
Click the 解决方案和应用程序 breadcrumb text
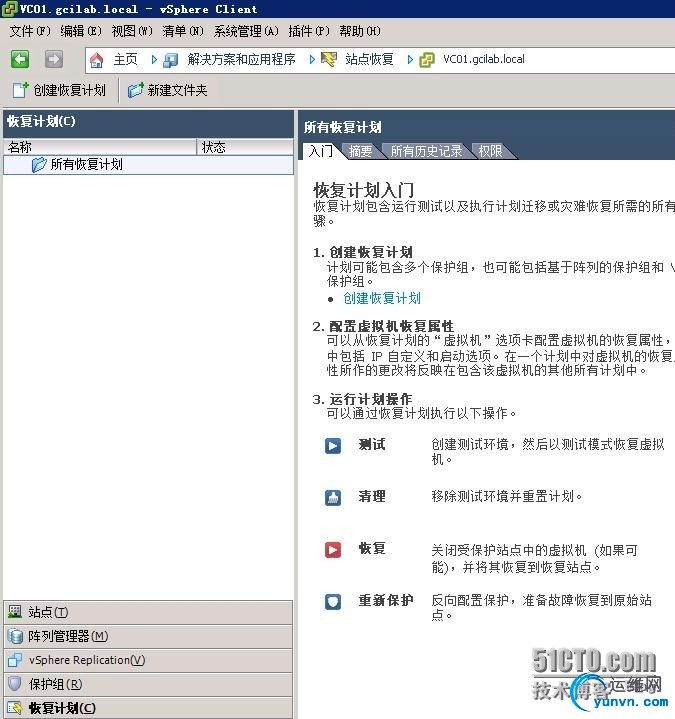coord(241,60)
